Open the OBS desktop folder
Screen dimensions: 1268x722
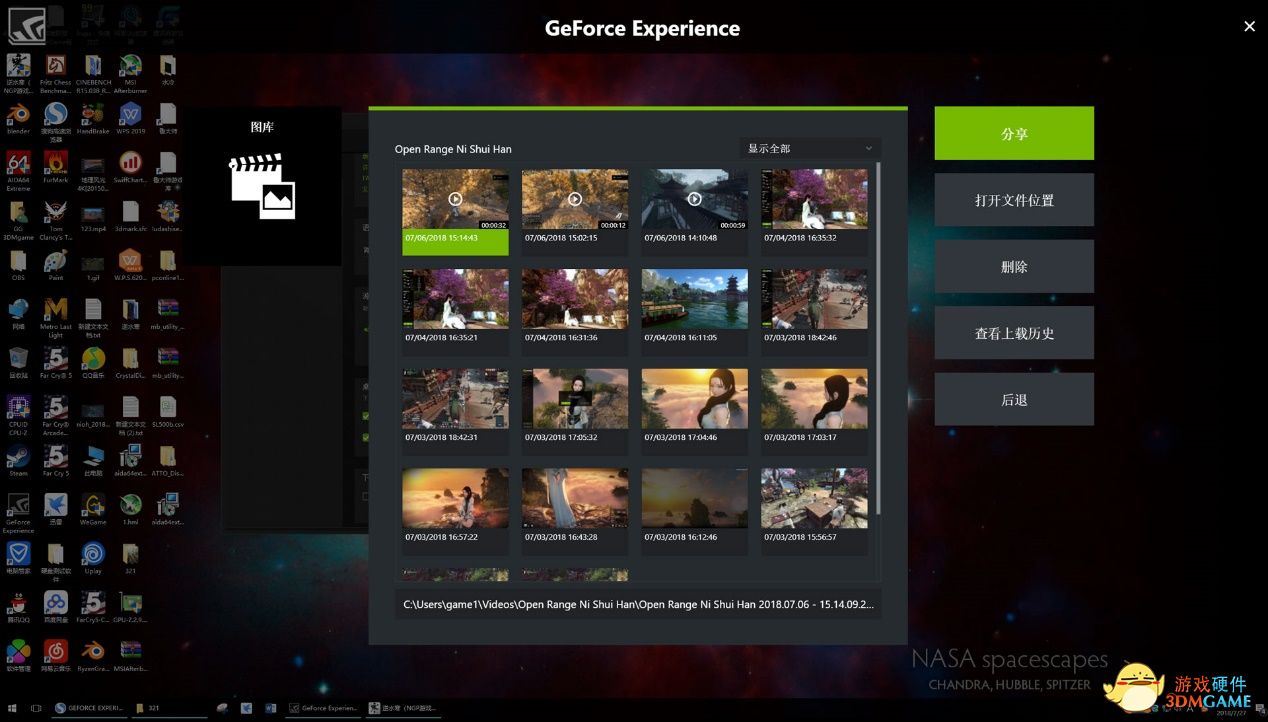(x=18, y=265)
